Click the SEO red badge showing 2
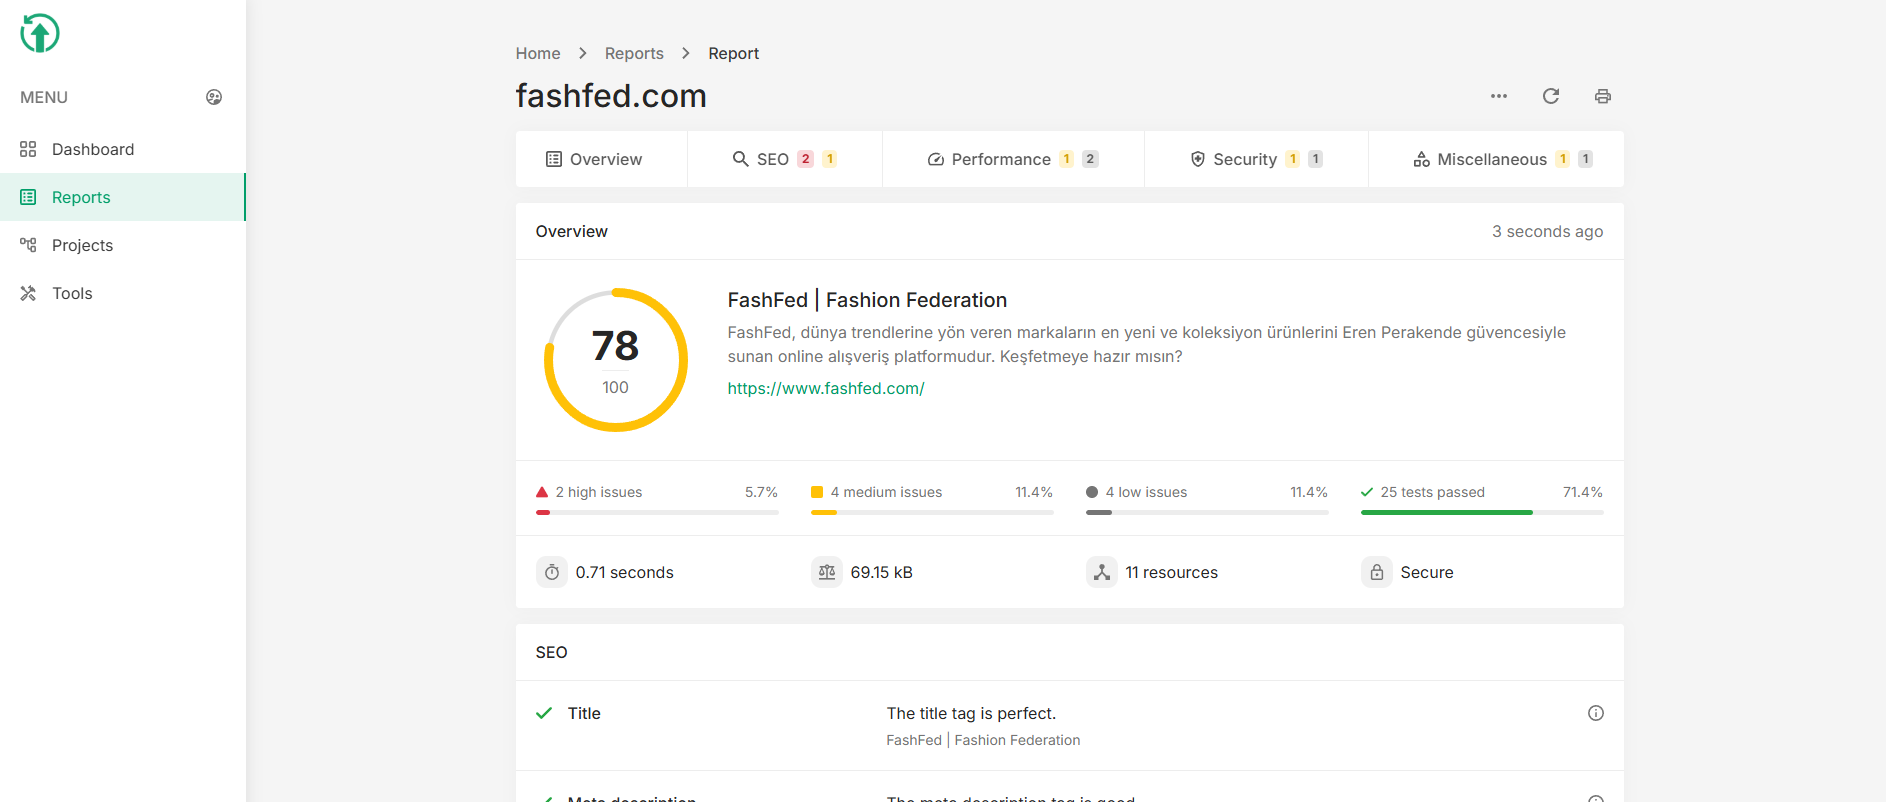 click(x=806, y=159)
